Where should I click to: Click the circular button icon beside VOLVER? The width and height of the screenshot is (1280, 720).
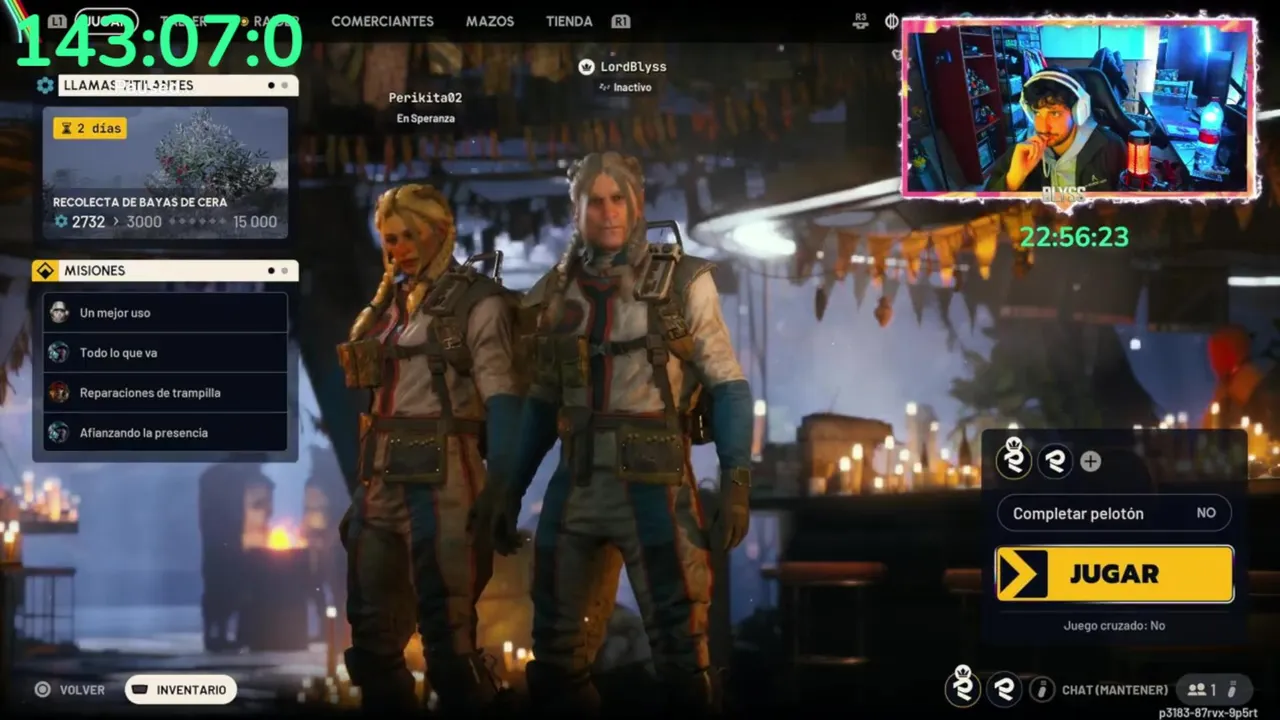point(42,689)
